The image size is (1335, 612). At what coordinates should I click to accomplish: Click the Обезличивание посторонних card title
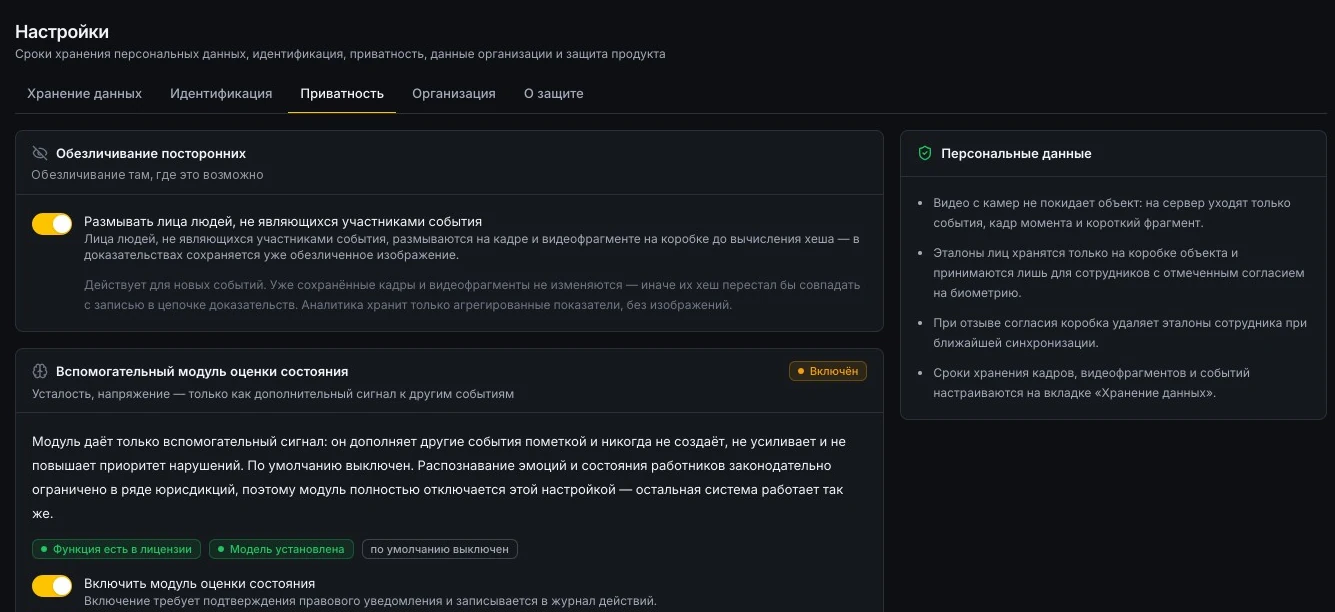click(151, 153)
